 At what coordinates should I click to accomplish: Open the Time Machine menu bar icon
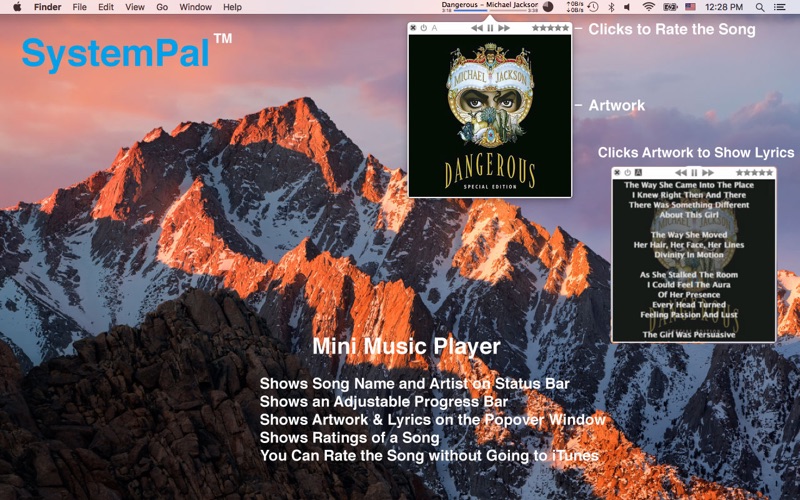tap(593, 7)
